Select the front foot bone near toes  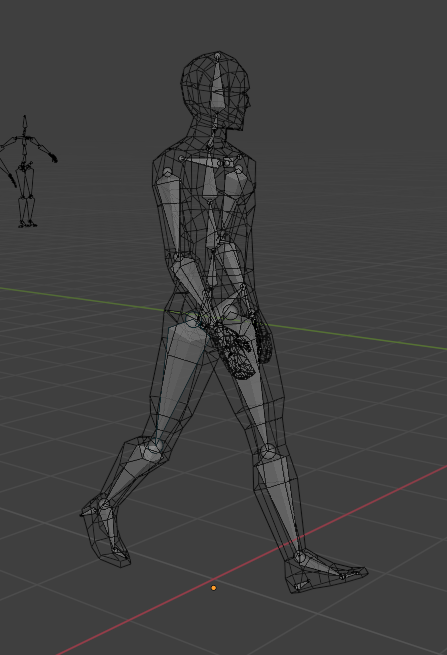330,566
